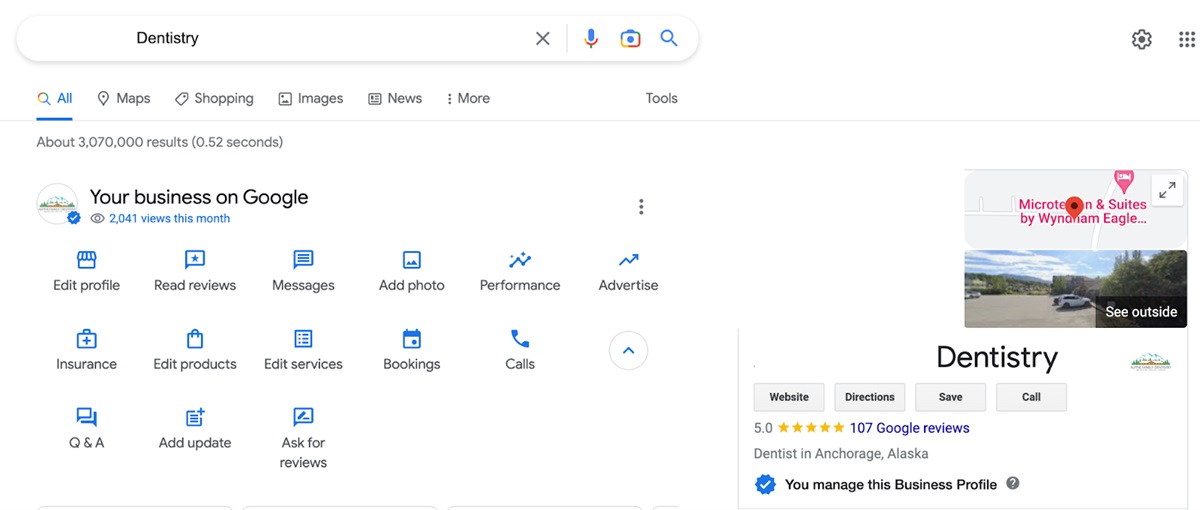This screenshot has height=510, width=1200.
Task: Click the Add photo icon
Action: (x=412, y=260)
